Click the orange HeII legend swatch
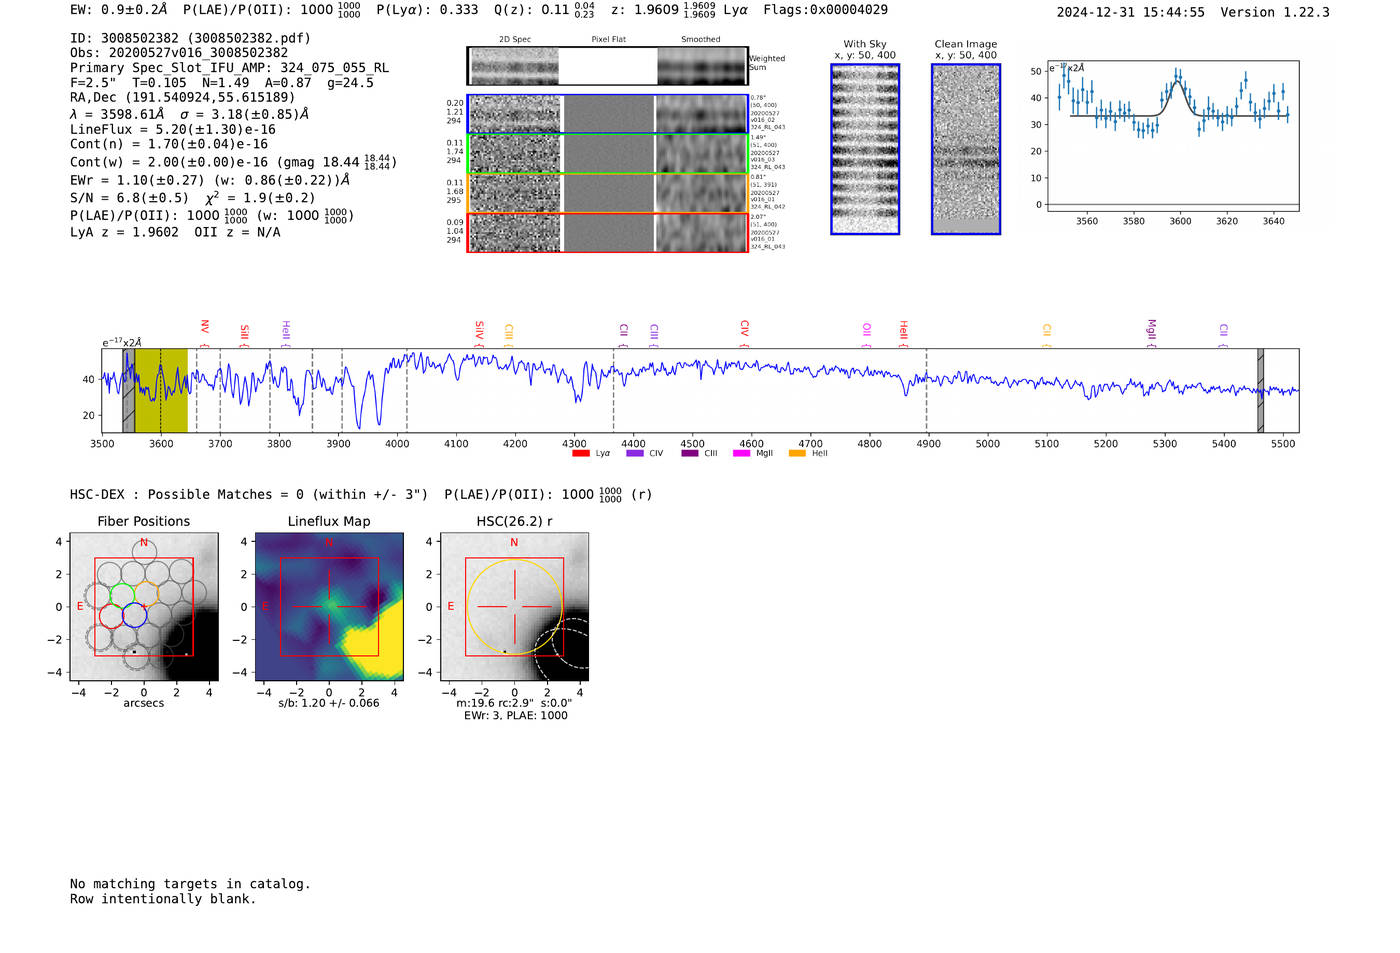 (x=797, y=454)
